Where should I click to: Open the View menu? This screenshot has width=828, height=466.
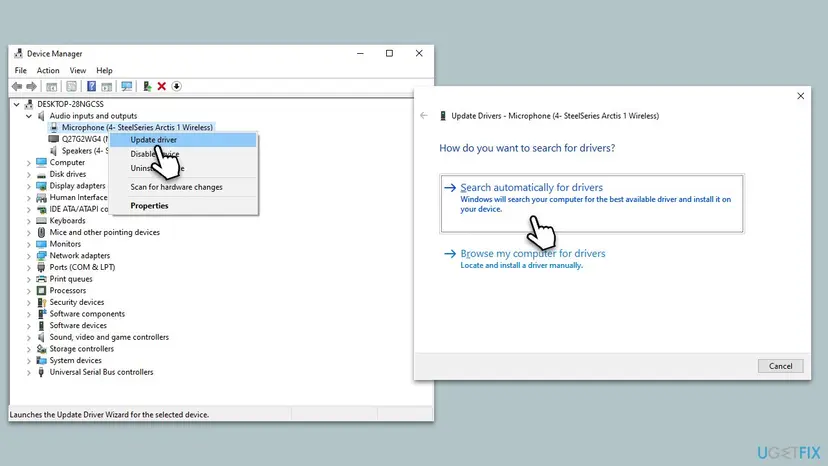pyautogui.click(x=78, y=70)
